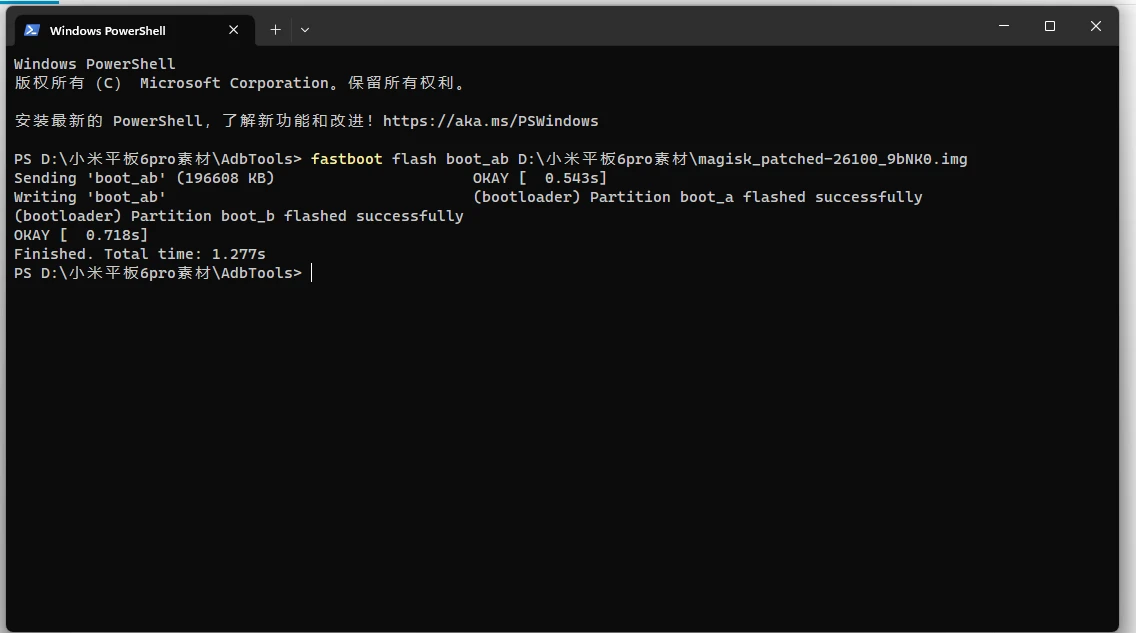The height and width of the screenshot is (633, 1136).
Task: Click the yellow fastboot command word
Action: point(346,159)
